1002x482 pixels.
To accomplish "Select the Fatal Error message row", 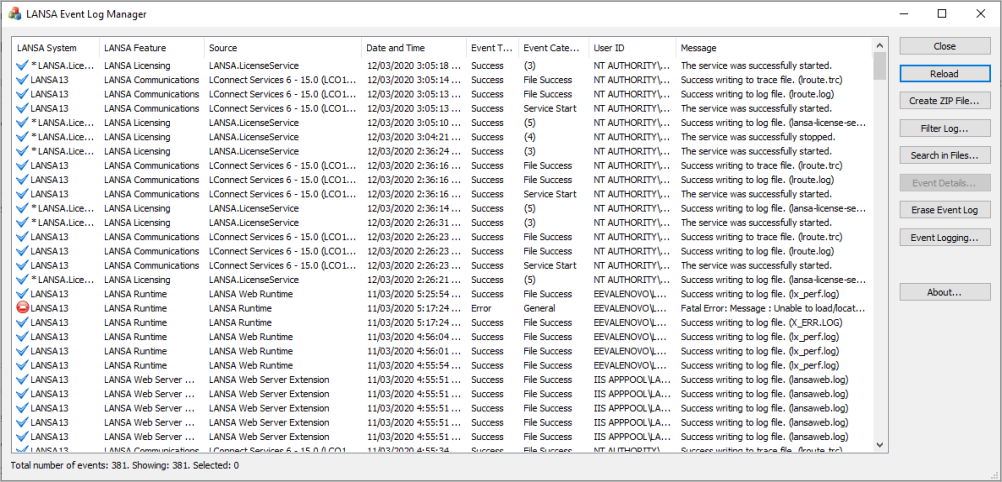I will (442, 308).
